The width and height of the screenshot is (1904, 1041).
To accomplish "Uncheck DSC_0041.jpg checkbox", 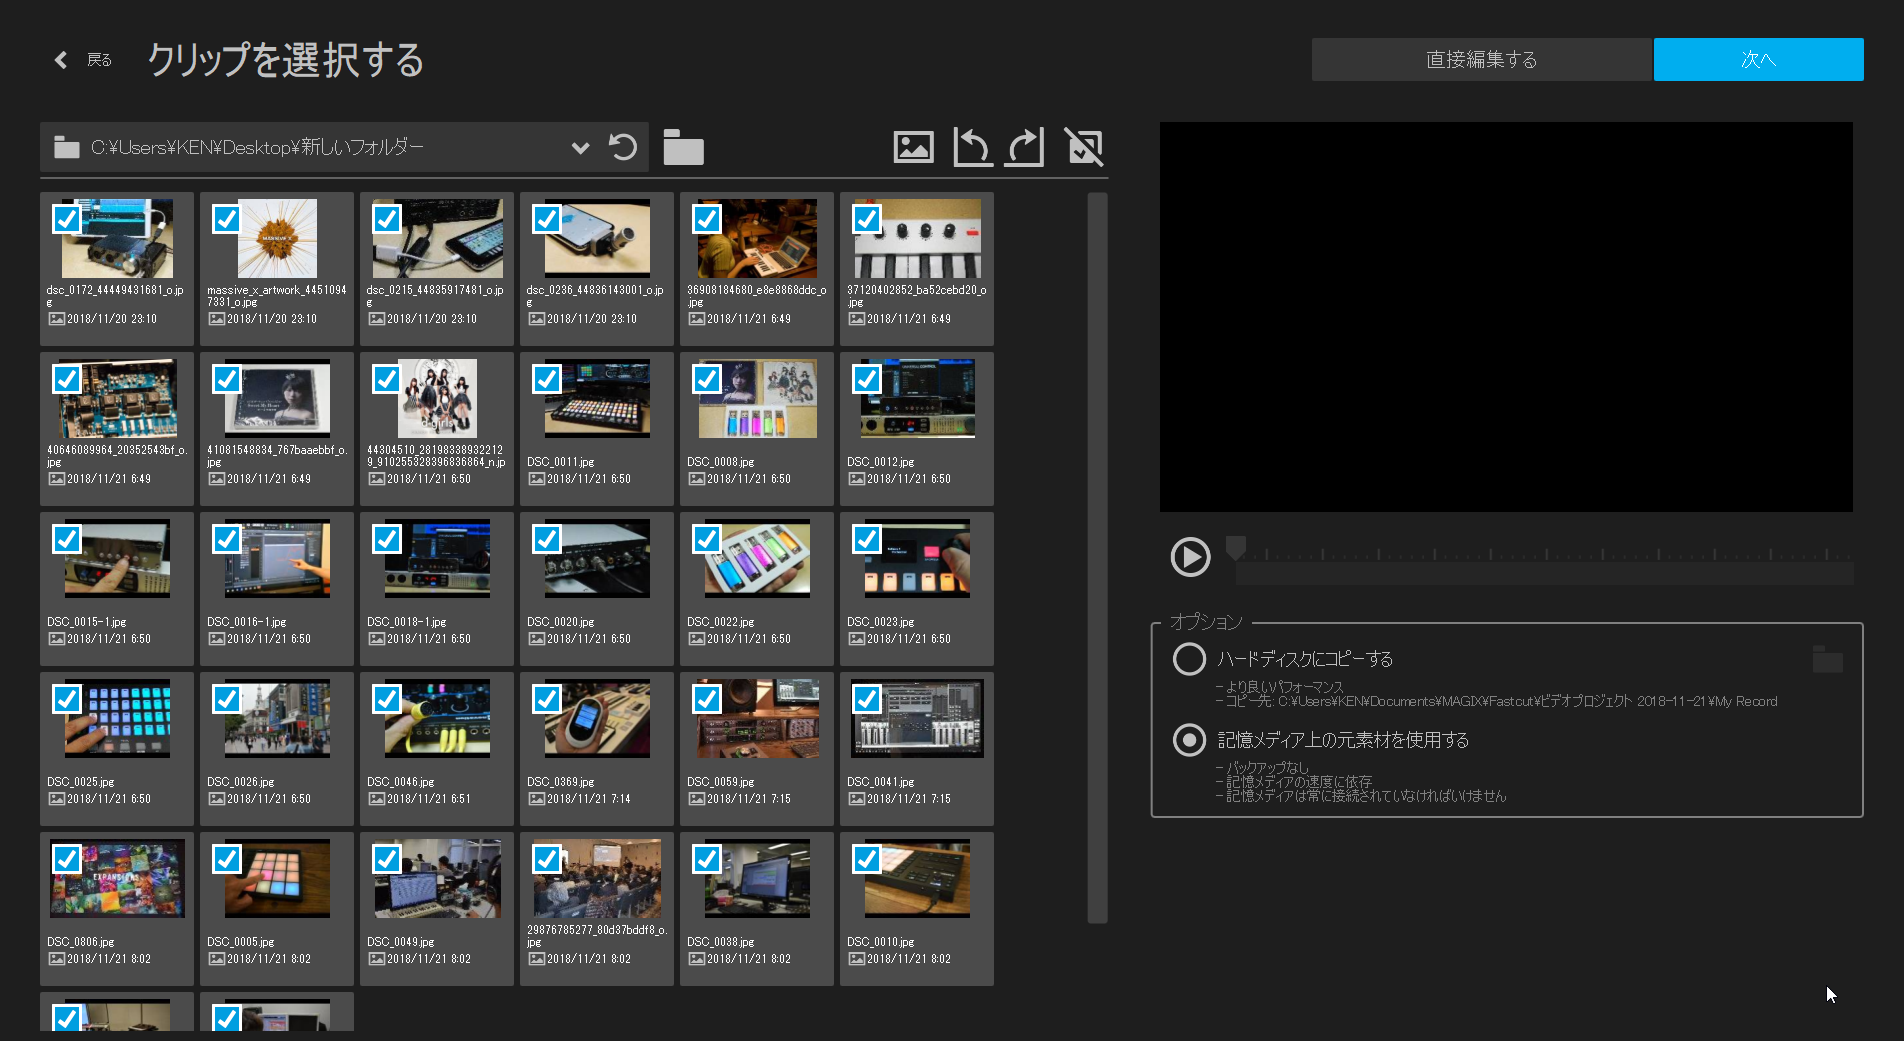I will [x=867, y=699].
